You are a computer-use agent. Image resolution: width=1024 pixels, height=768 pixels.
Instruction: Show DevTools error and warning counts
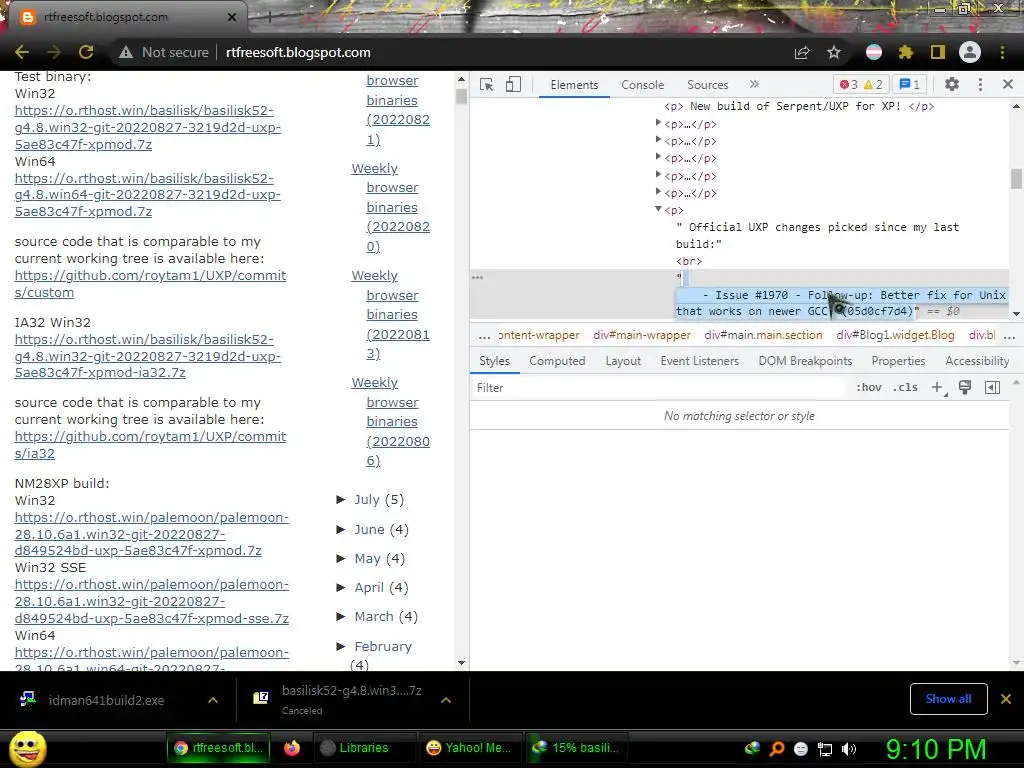861,84
